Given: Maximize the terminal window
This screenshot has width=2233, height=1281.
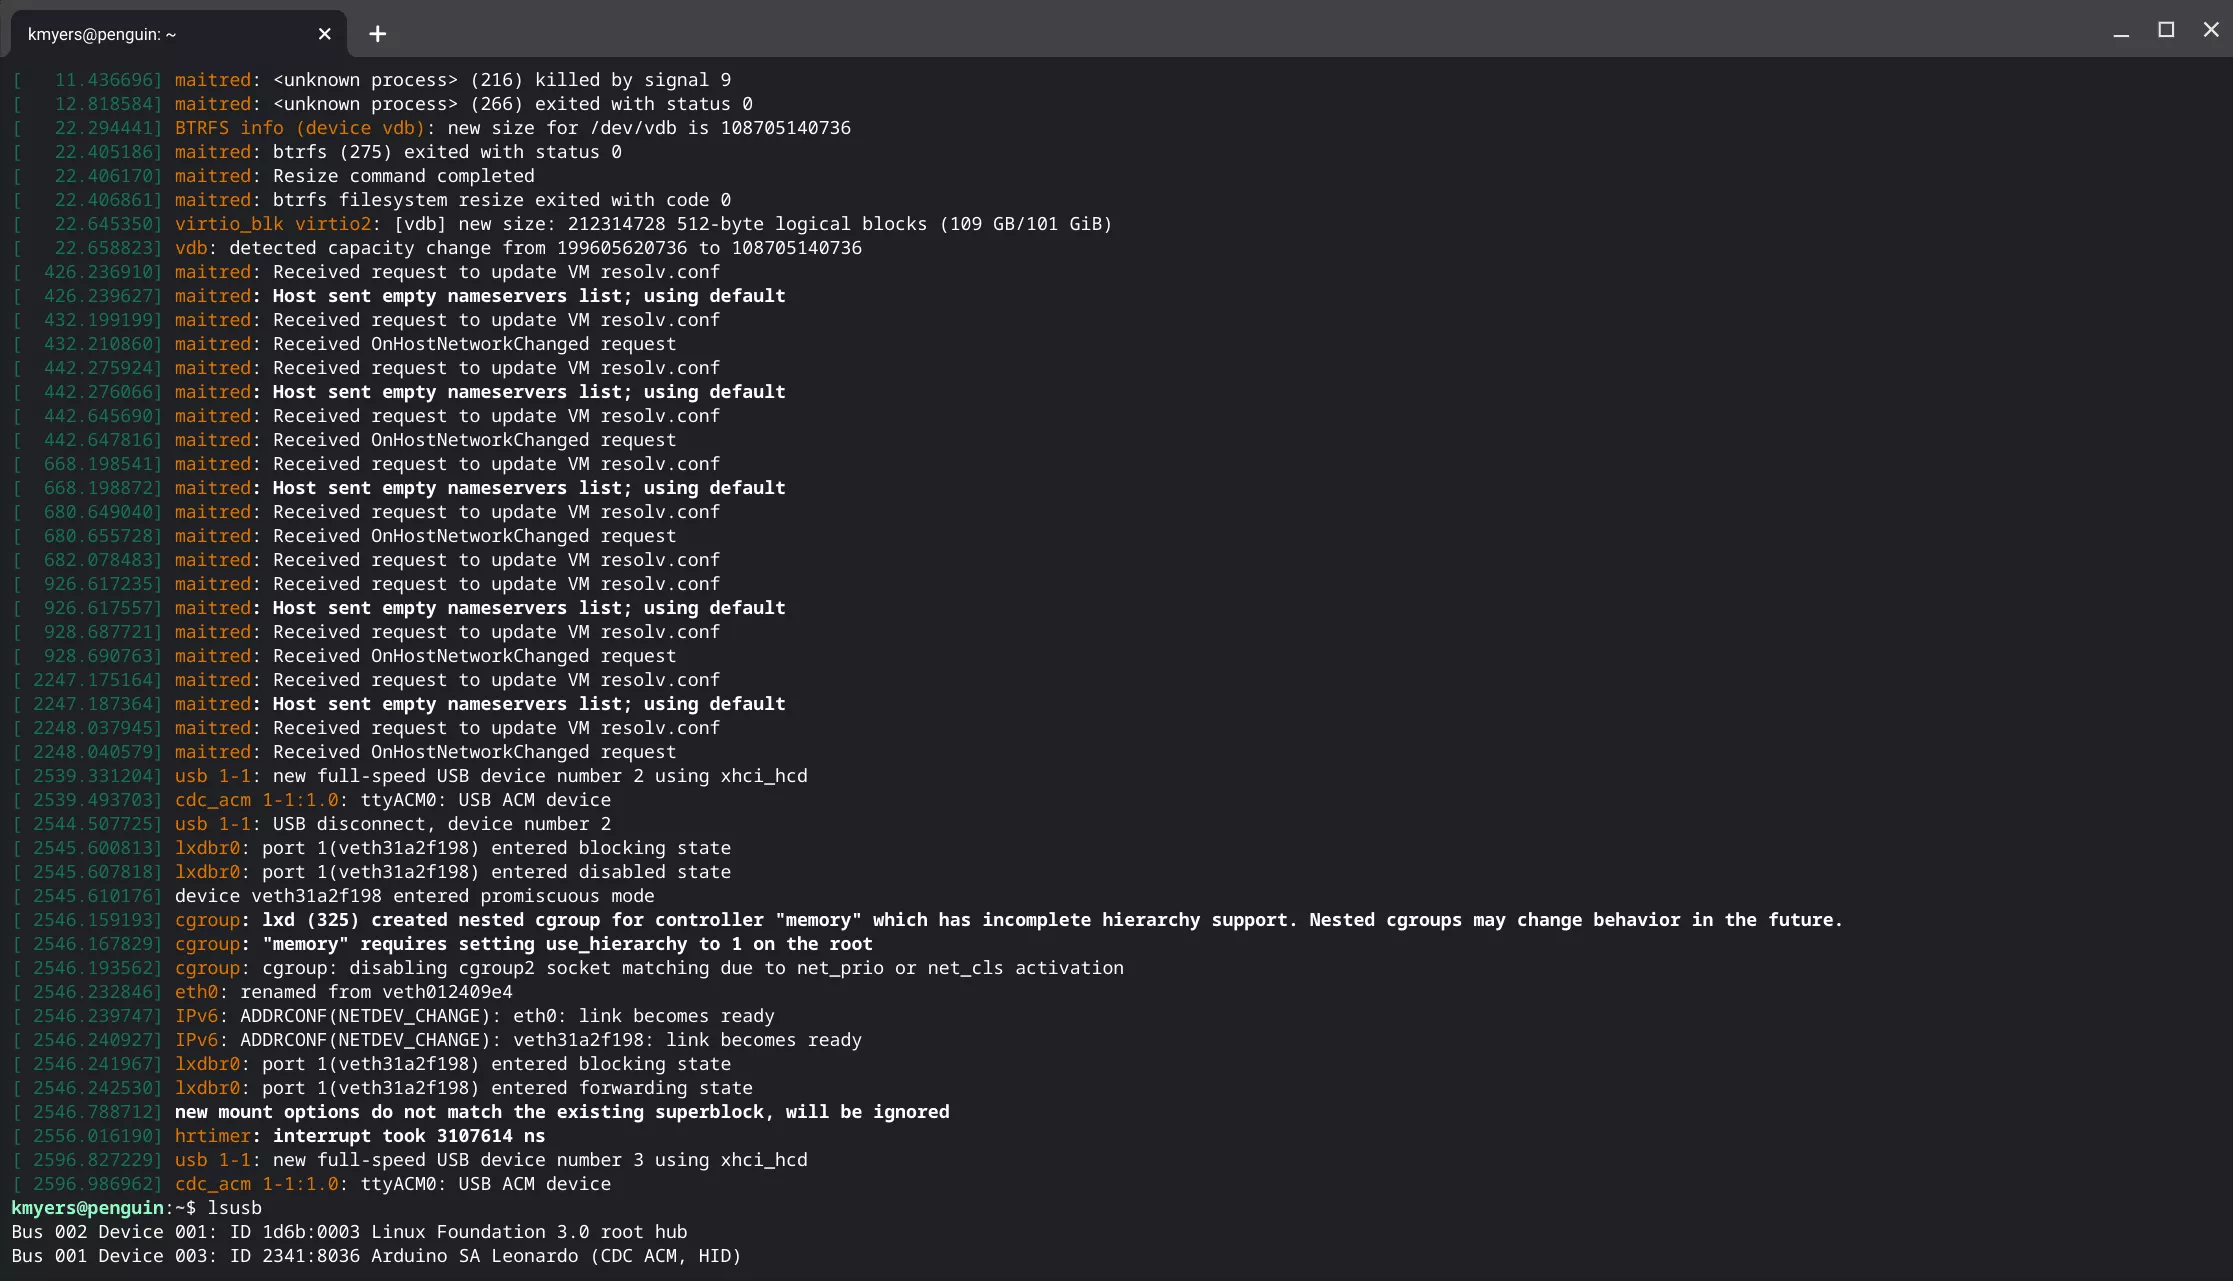Looking at the screenshot, I should point(2166,30).
